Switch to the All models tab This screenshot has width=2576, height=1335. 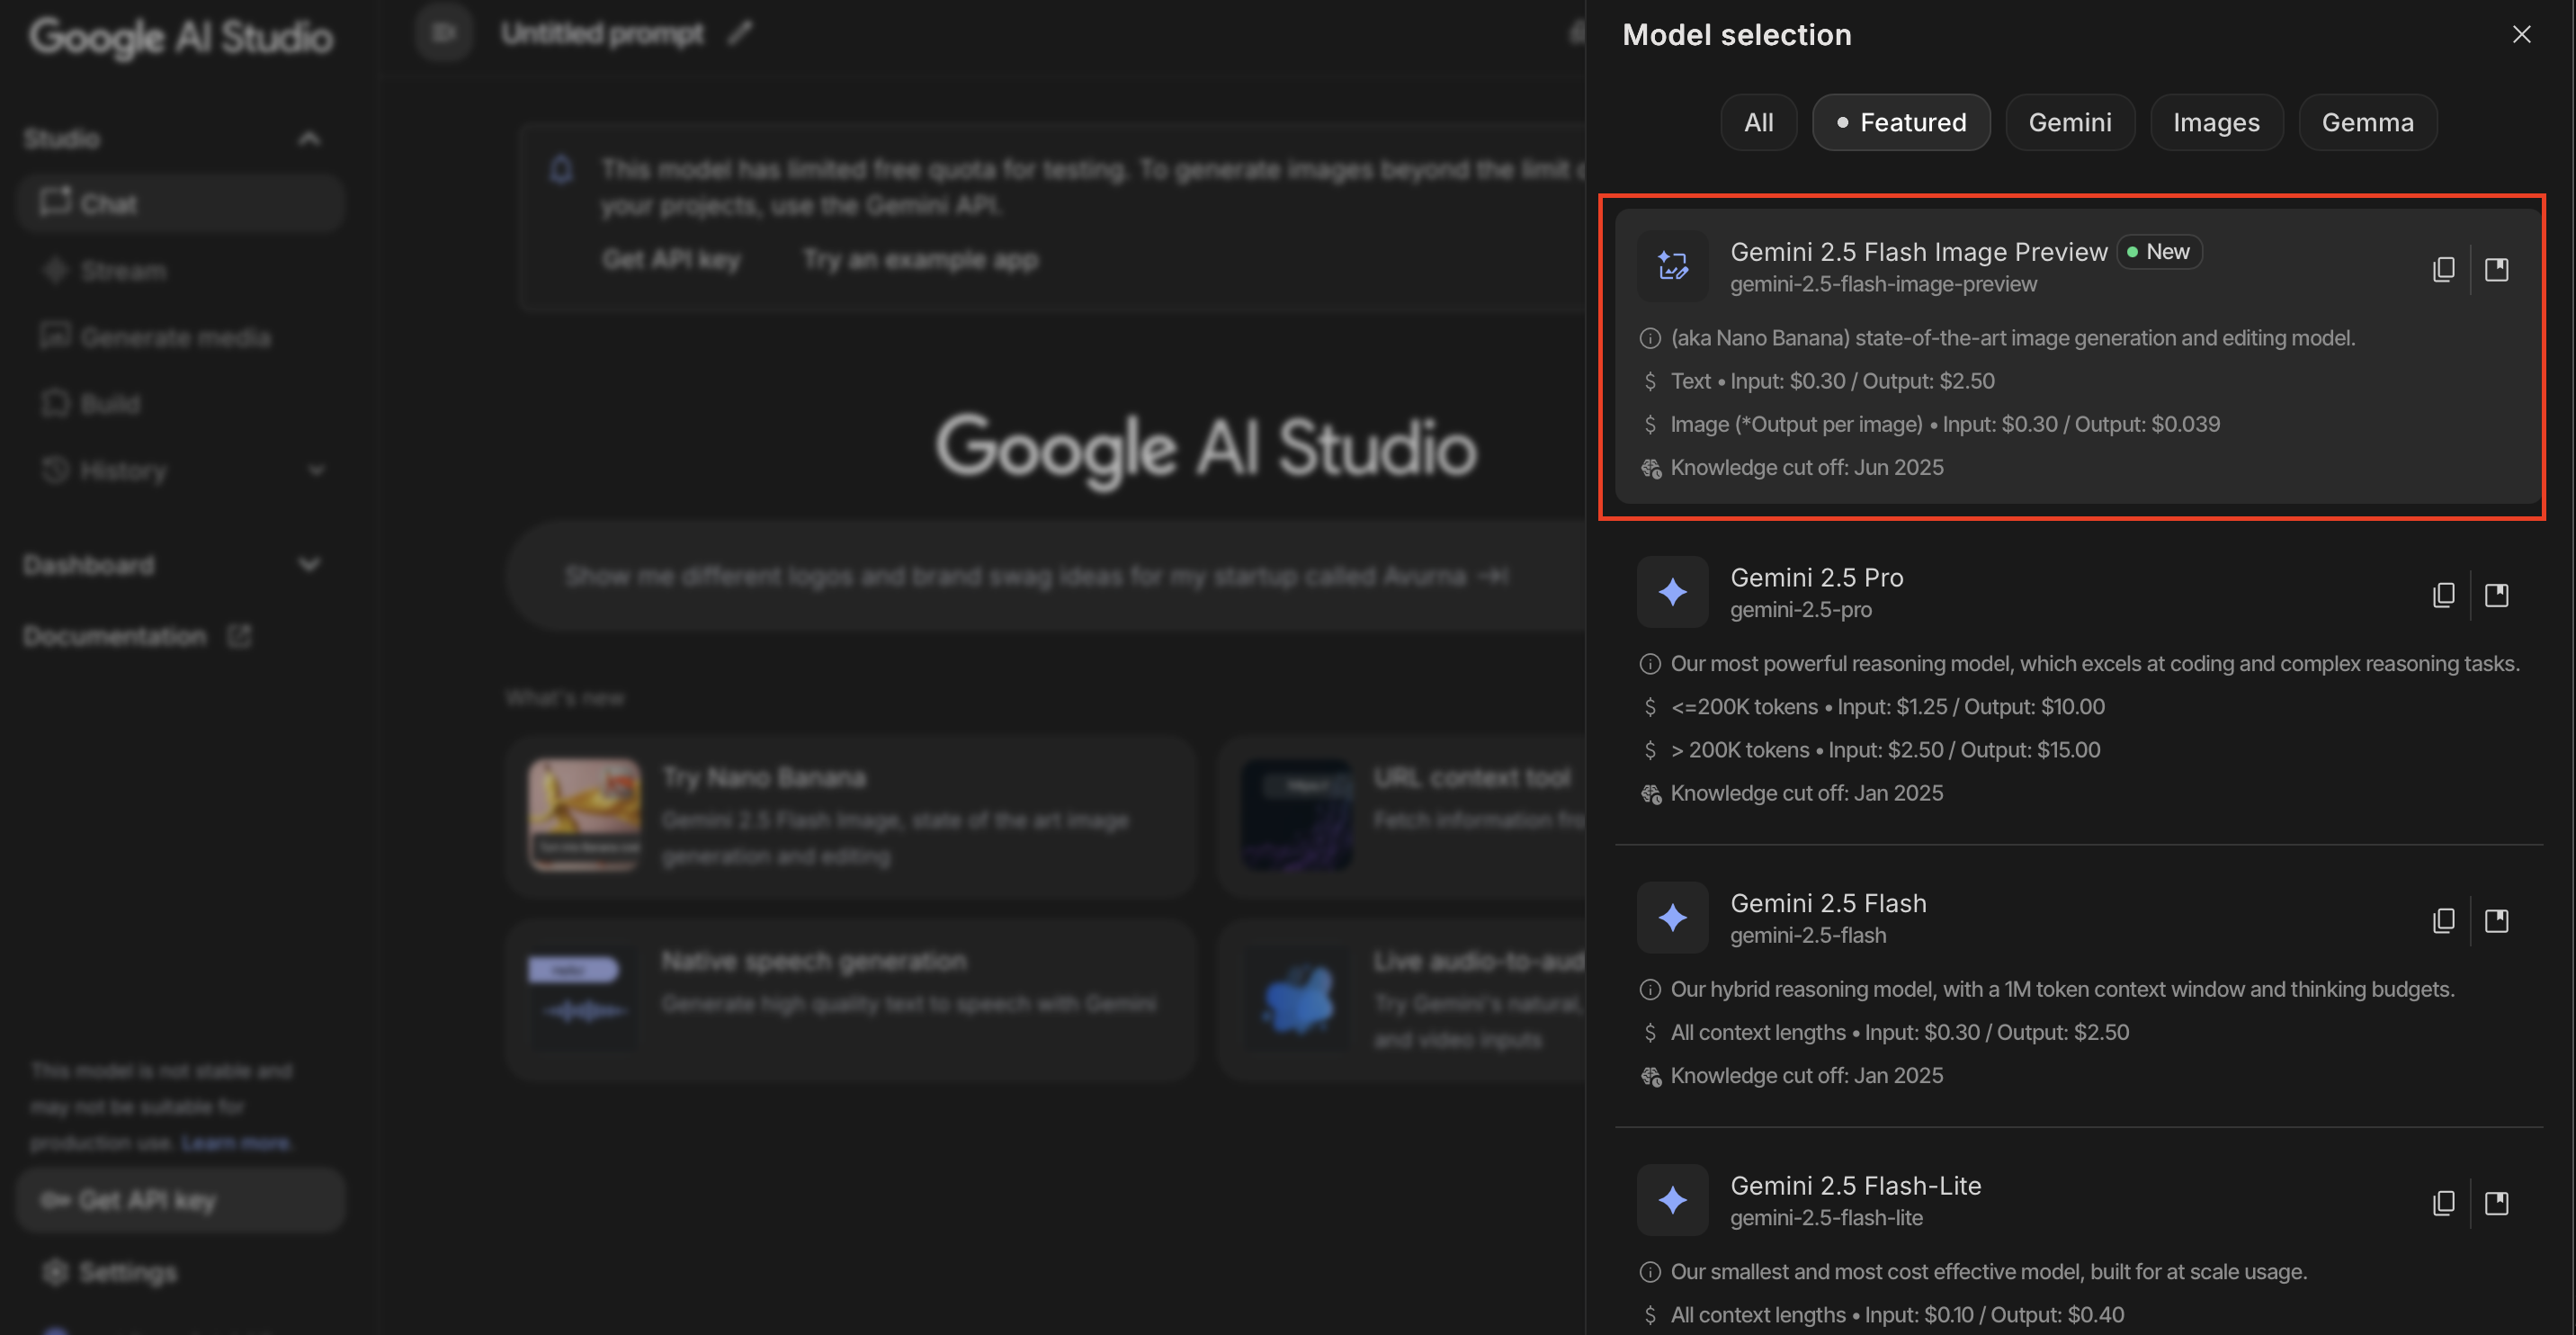coord(1758,121)
